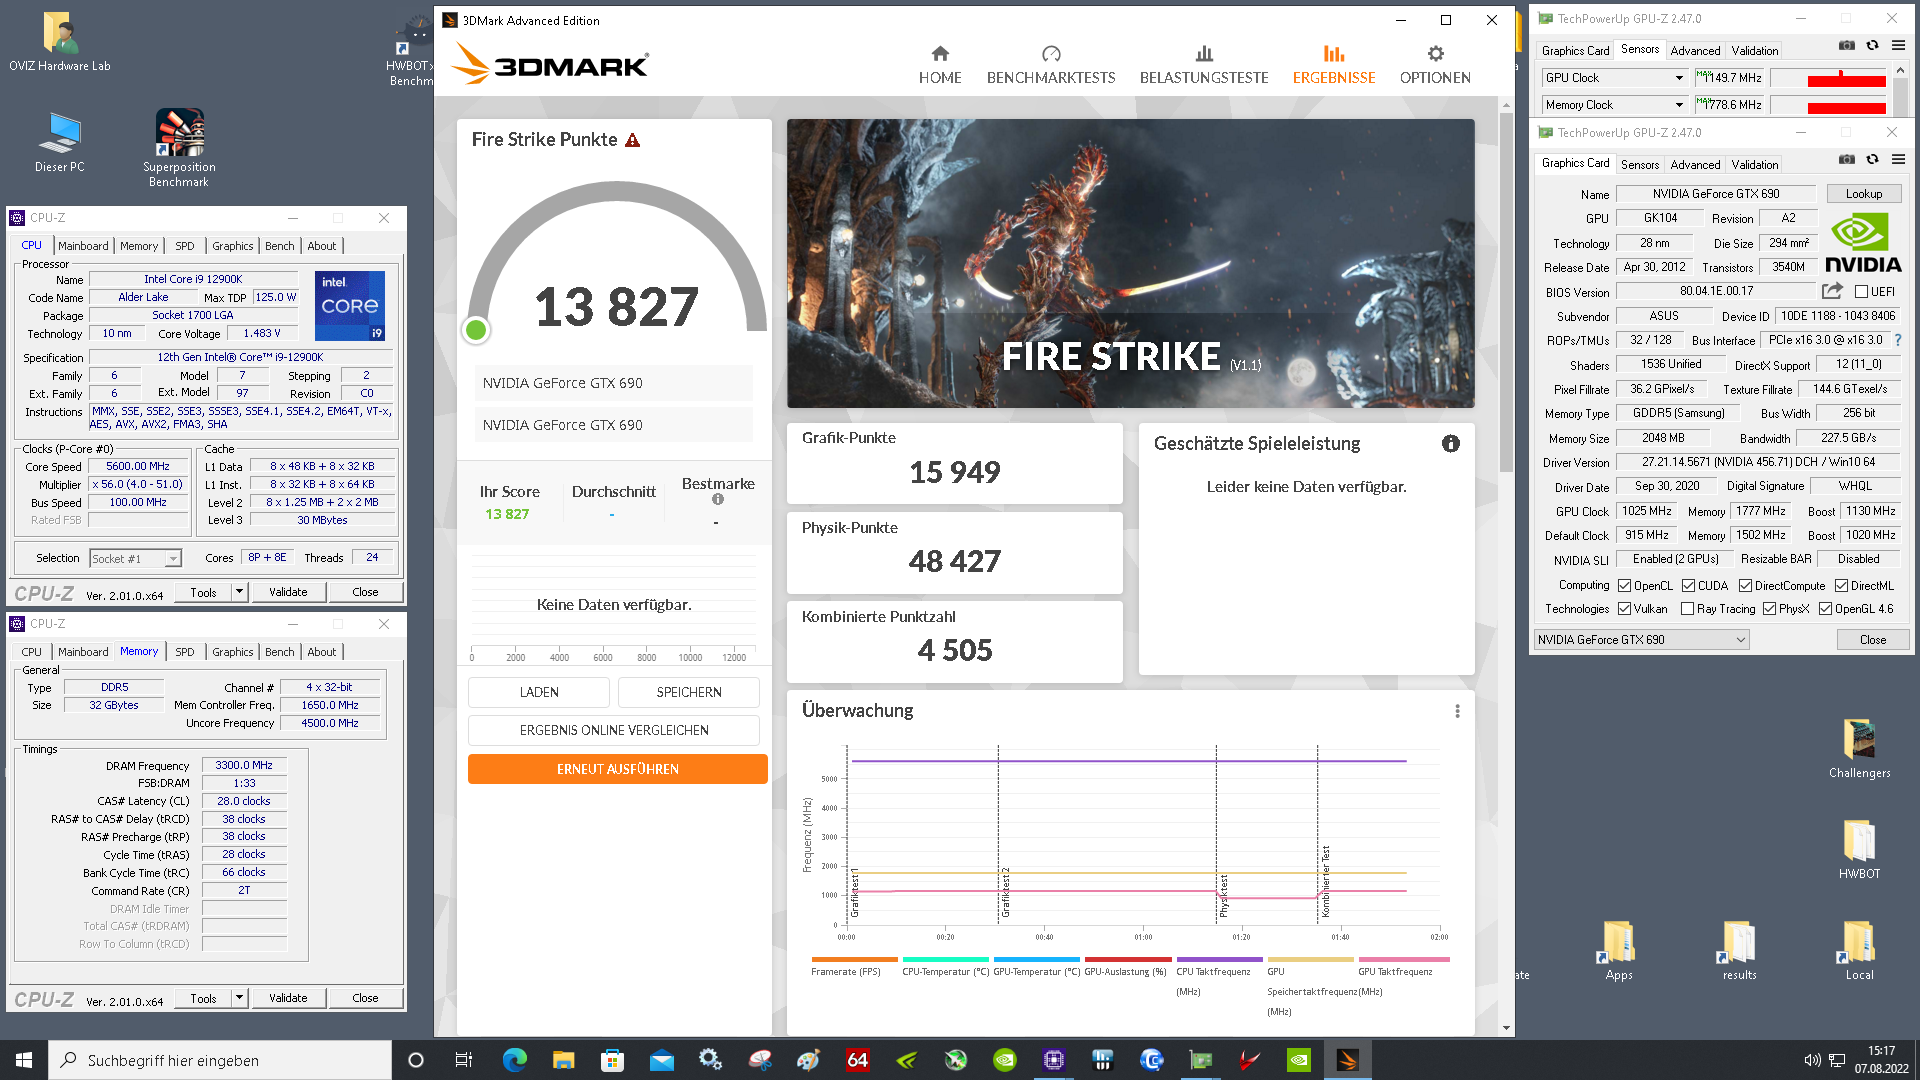This screenshot has height=1080, width=1920.
Task: Expand the Memory Clock sensor dropdown
Action: [x=1679, y=105]
